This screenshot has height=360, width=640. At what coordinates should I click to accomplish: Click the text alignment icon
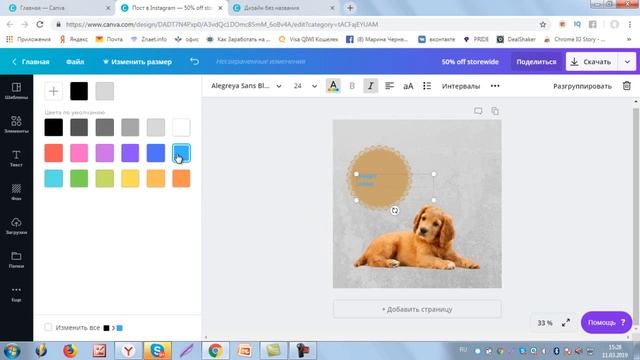click(x=389, y=86)
